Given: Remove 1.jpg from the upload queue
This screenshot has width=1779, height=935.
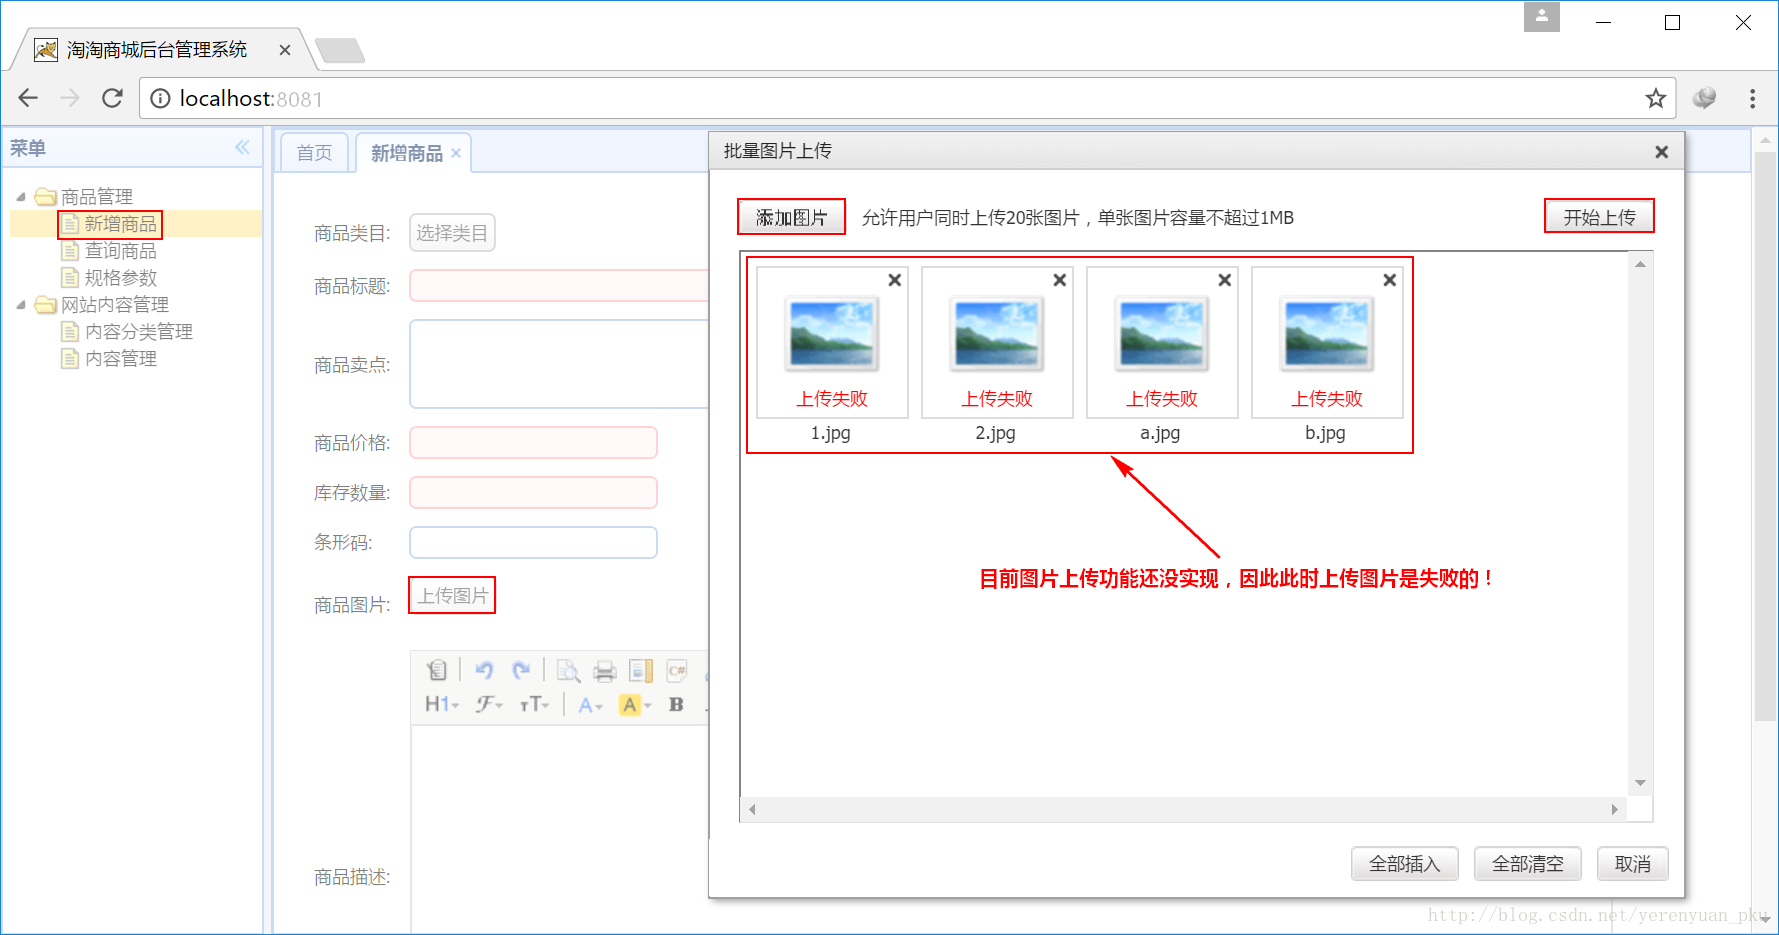Looking at the screenshot, I should tap(895, 280).
